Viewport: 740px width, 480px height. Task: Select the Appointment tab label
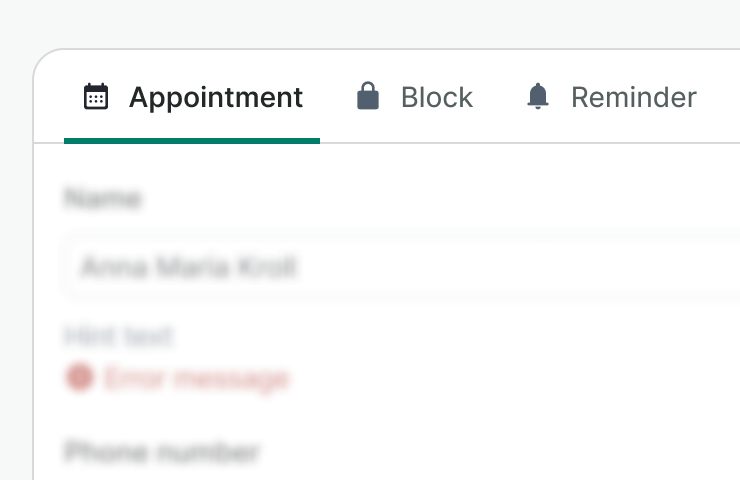point(215,97)
